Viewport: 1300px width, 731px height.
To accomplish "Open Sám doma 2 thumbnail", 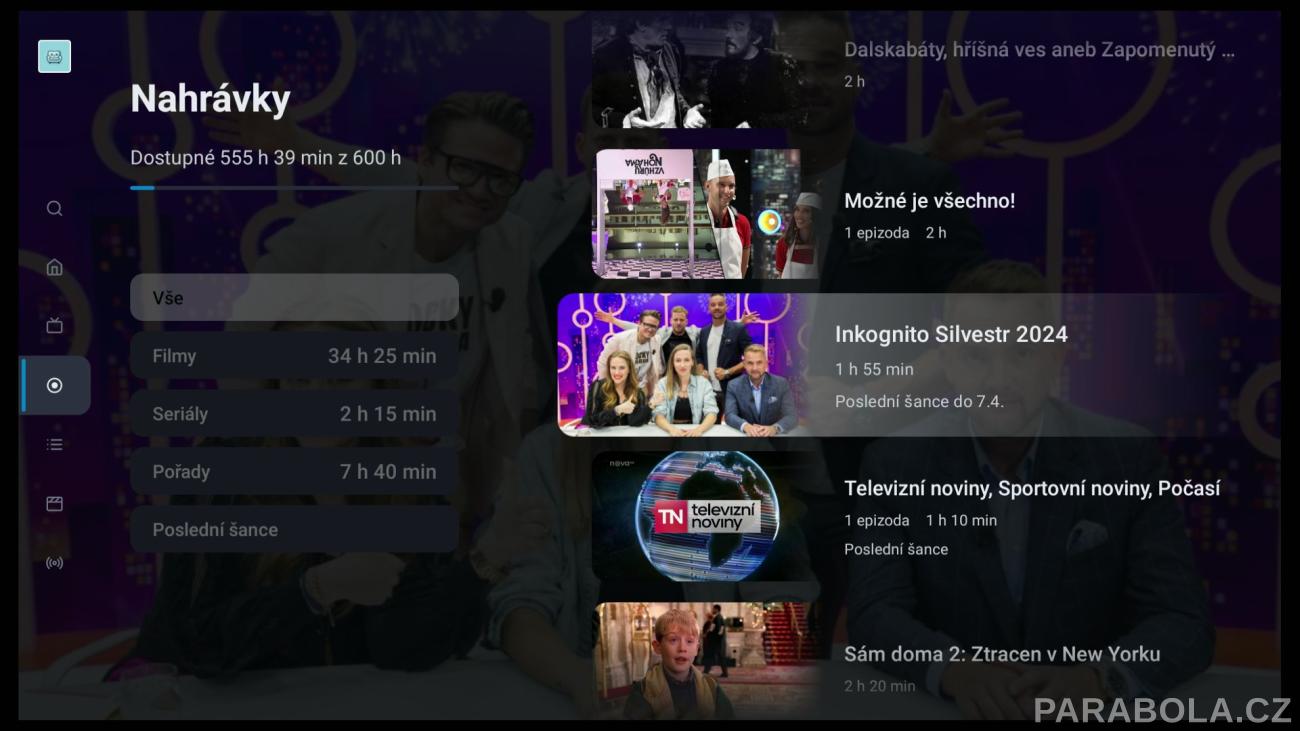I will click(706, 661).
